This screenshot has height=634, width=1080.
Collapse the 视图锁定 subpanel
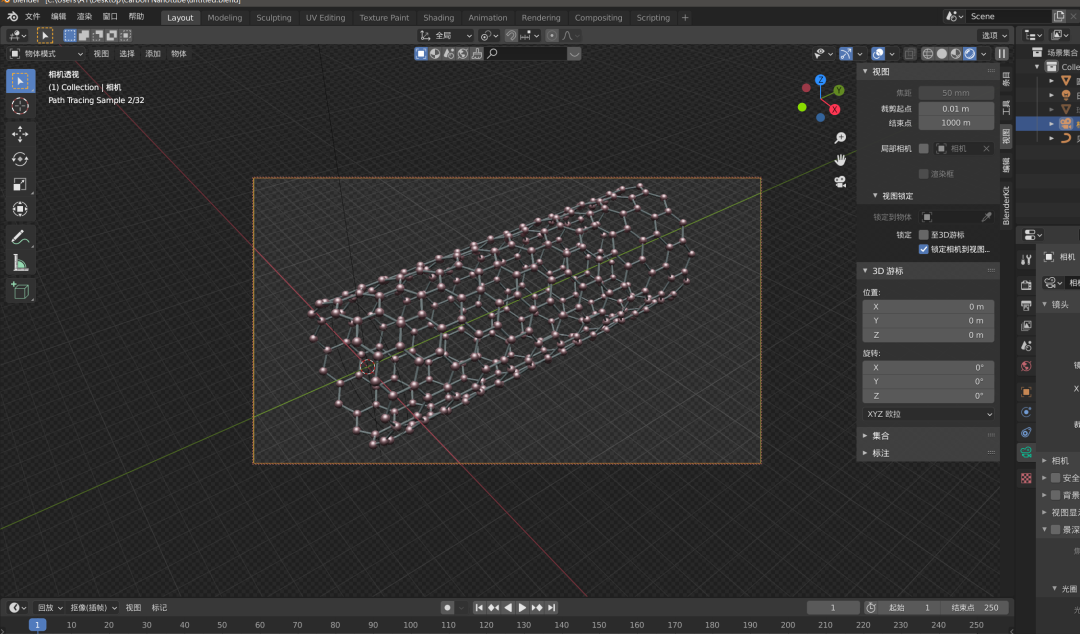(875, 196)
